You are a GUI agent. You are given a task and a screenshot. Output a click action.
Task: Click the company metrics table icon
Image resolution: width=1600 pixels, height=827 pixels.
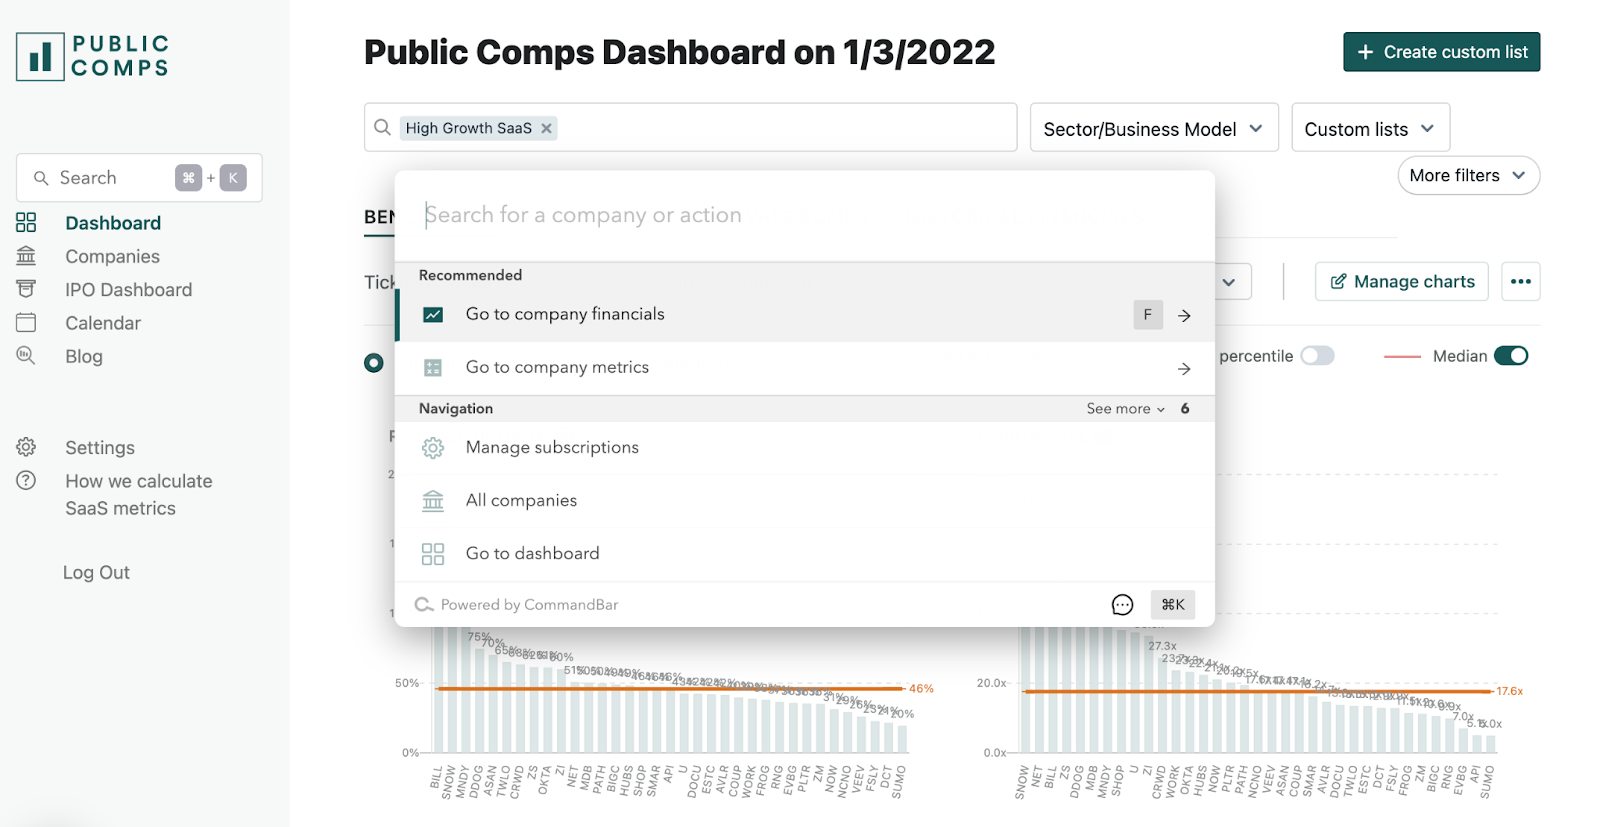click(x=433, y=368)
